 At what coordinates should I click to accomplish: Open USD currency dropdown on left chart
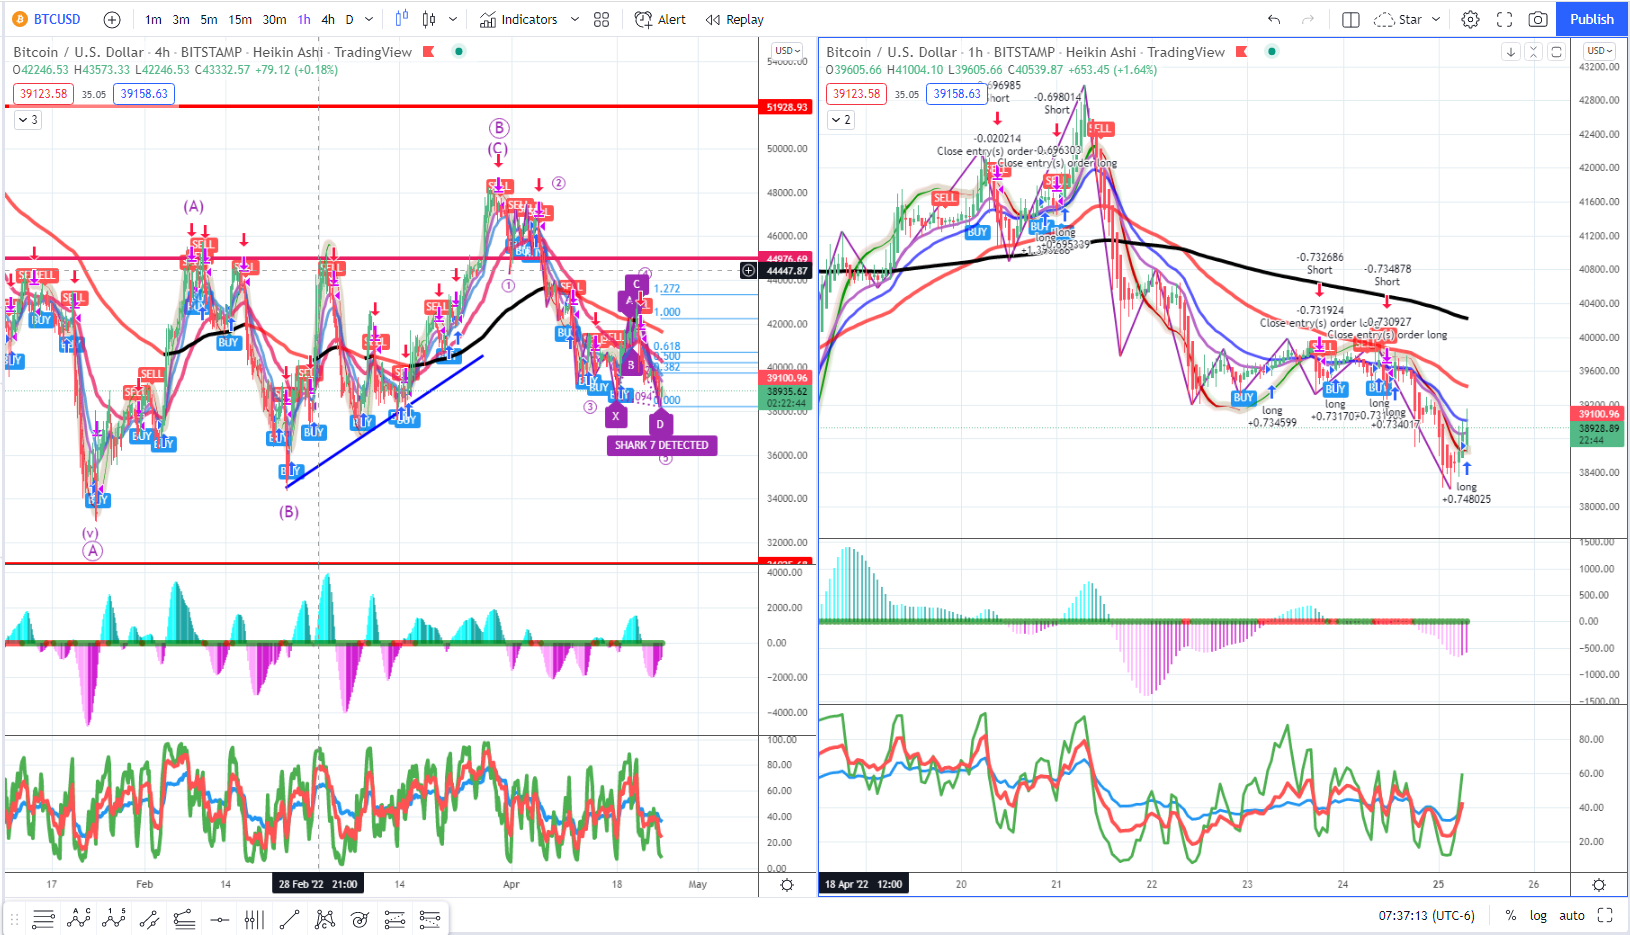[x=788, y=51]
